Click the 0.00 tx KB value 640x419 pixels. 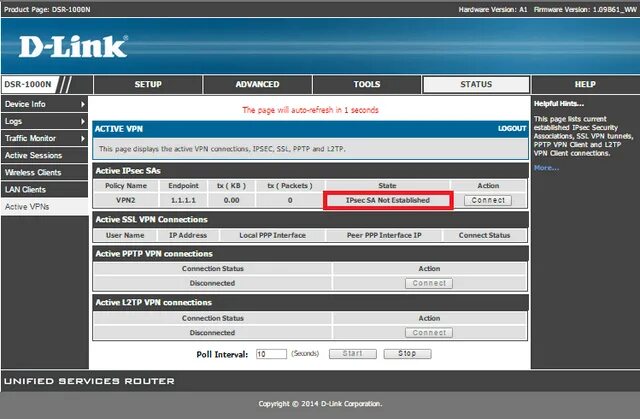pos(231,200)
